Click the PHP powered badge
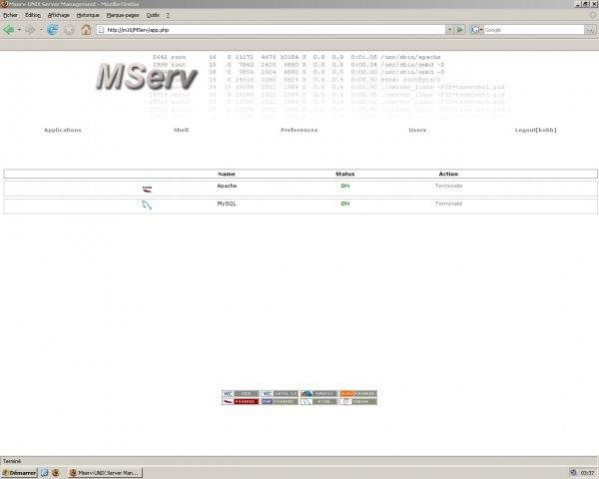This screenshot has width=599, height=479. pyautogui.click(x=280, y=401)
